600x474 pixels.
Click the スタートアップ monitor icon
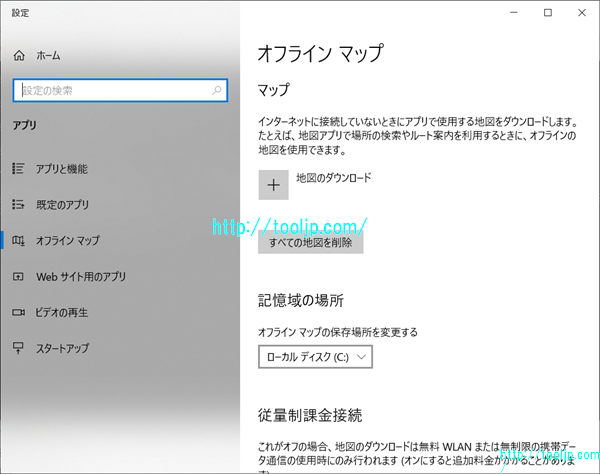18,348
